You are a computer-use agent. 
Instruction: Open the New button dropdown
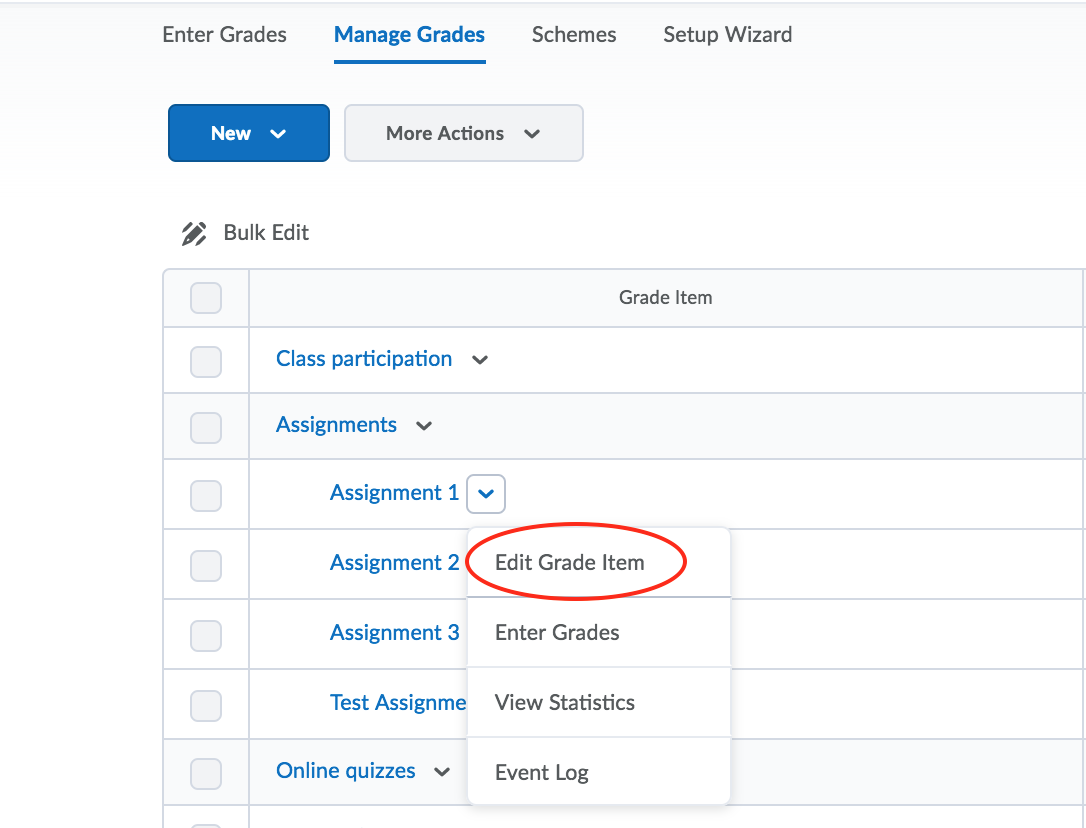[248, 133]
